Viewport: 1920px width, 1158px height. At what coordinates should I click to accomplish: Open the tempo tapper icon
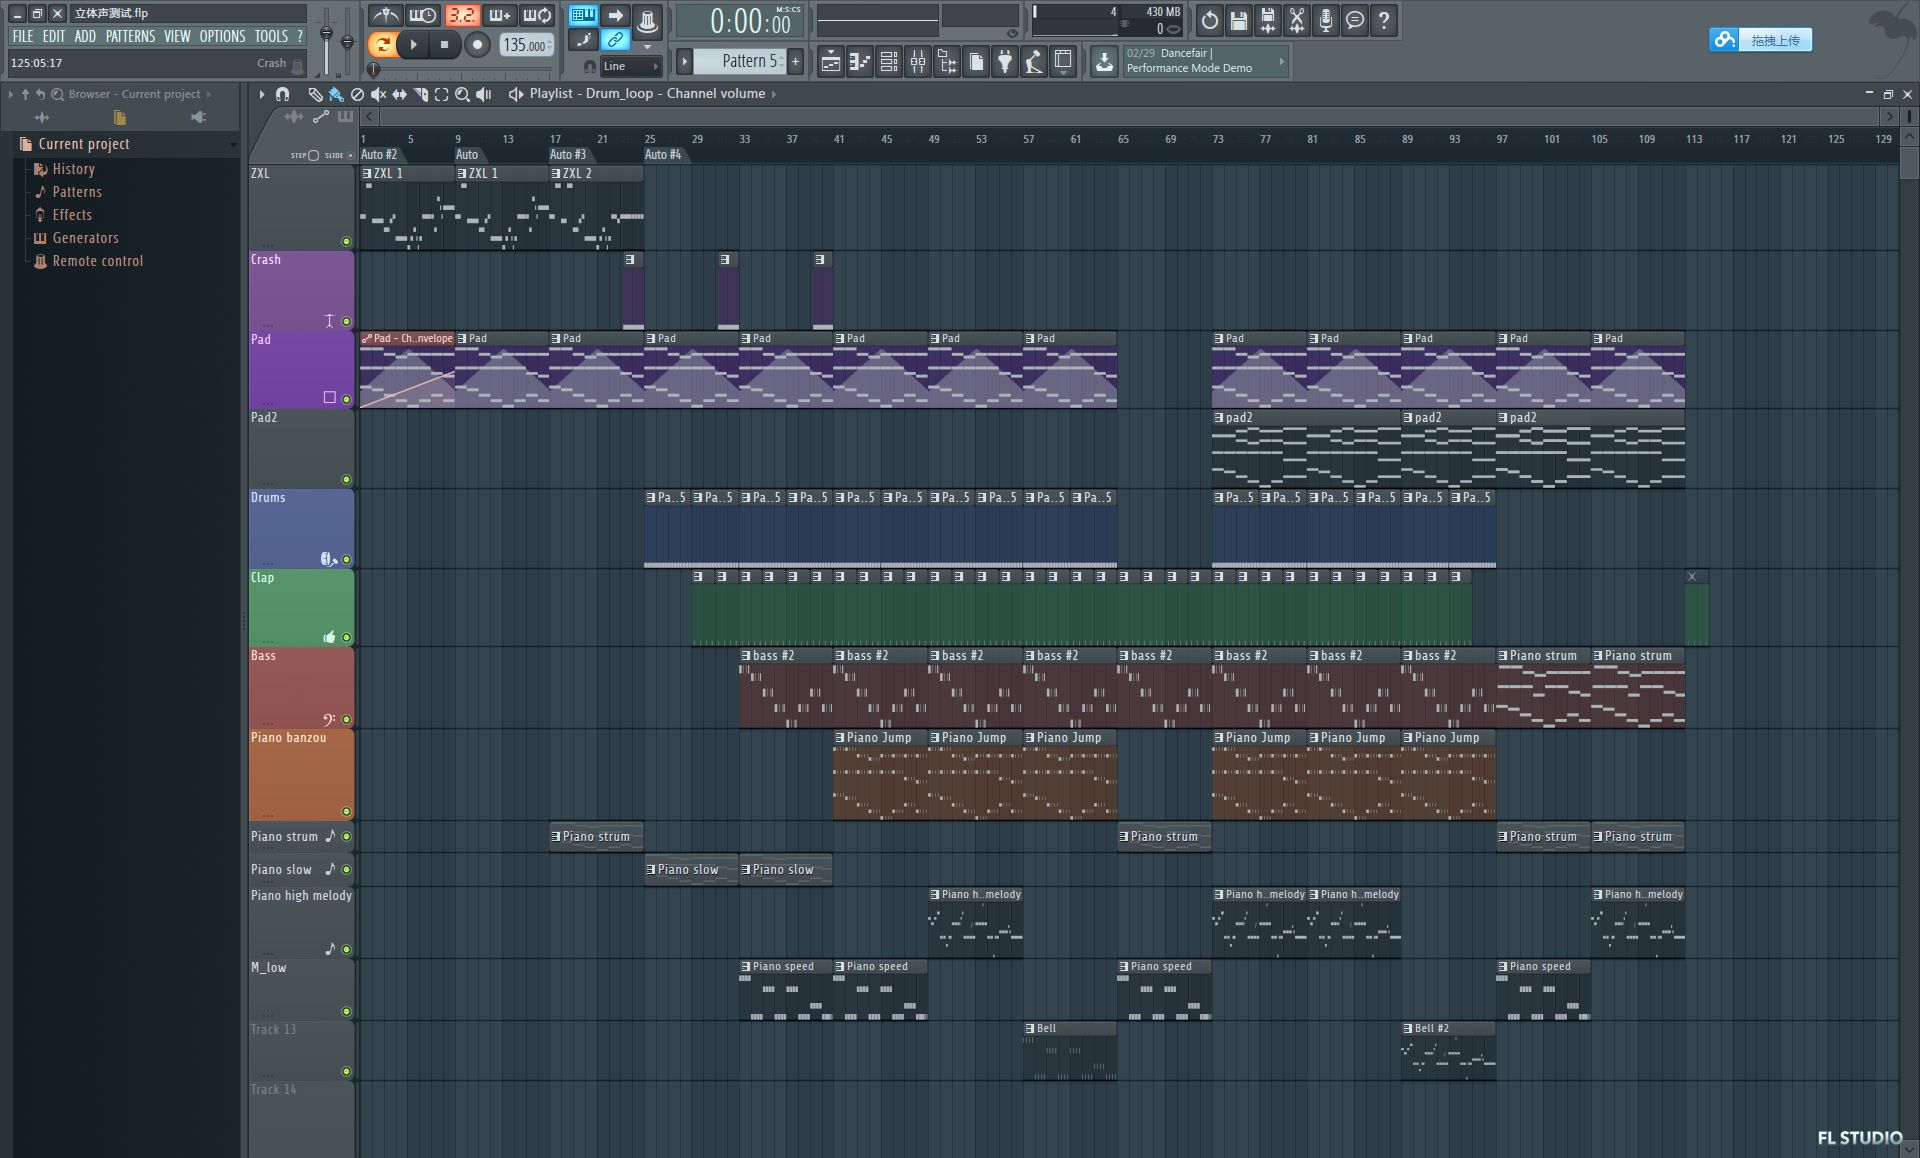1034,62
